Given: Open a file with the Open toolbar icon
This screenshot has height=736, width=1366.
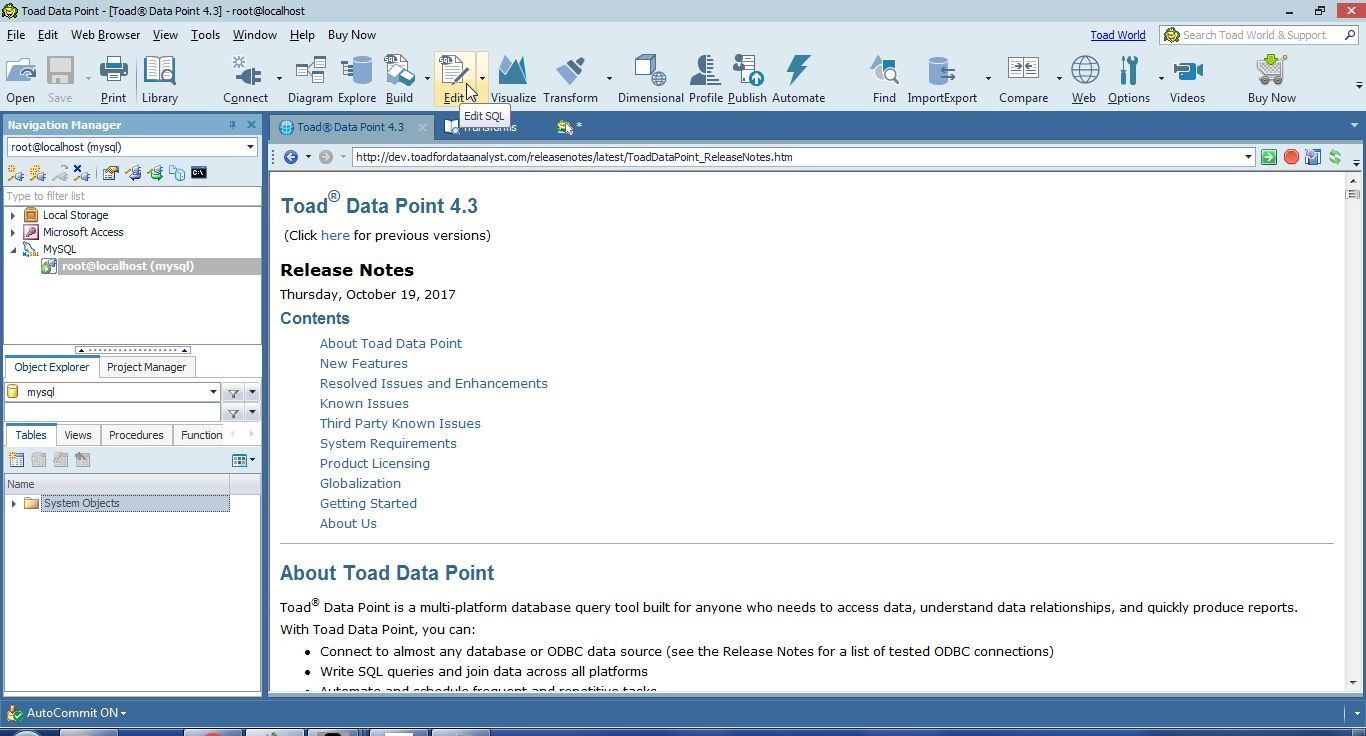Looking at the screenshot, I should click(20, 79).
